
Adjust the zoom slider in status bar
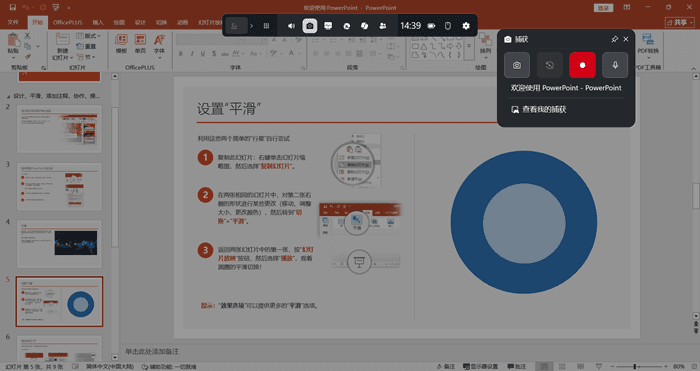[x=634, y=366]
